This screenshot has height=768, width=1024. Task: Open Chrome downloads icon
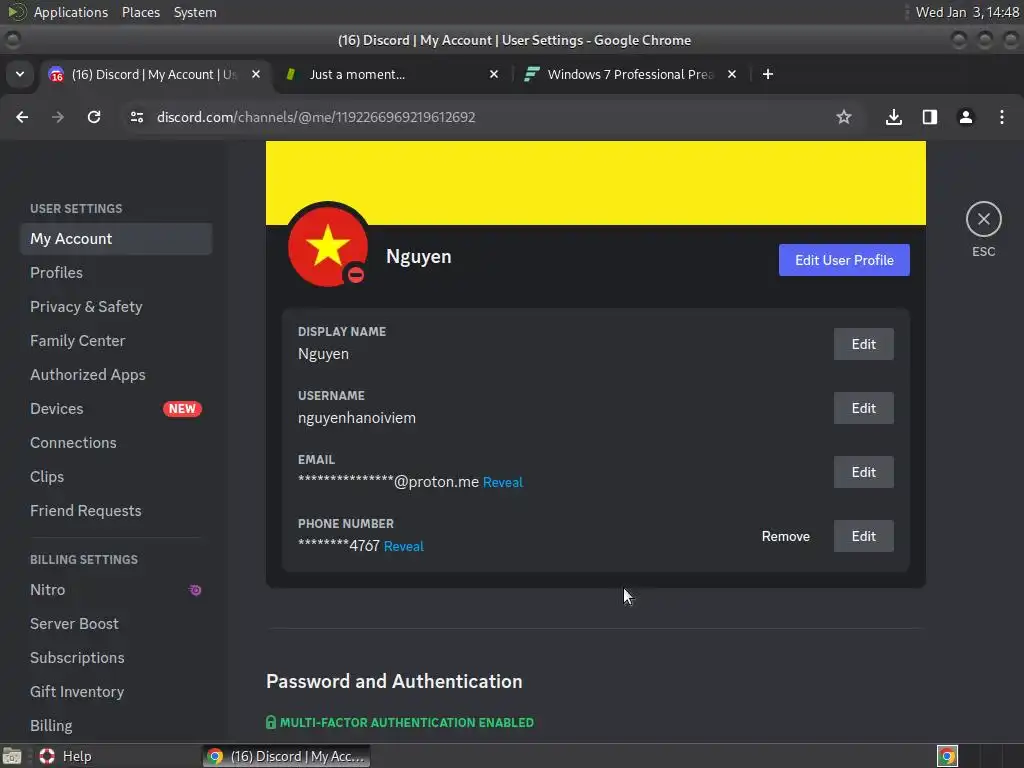893,117
